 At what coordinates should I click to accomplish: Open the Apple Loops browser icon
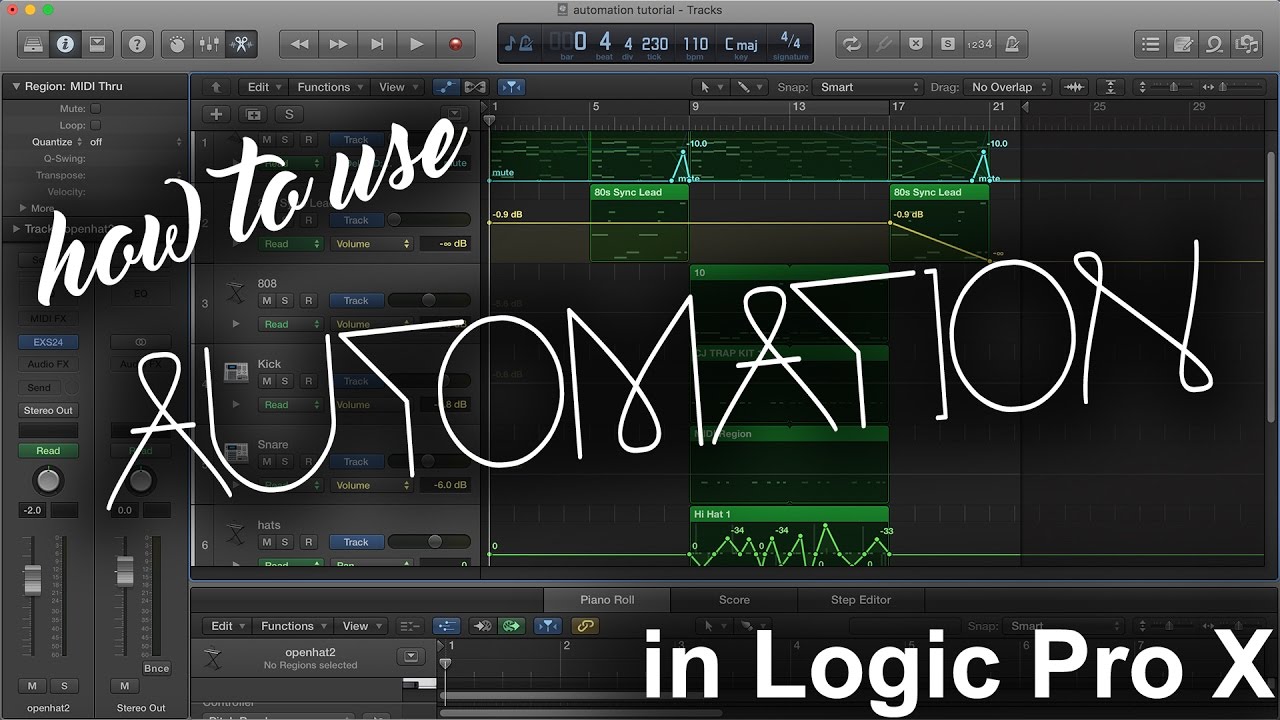pos(1215,44)
